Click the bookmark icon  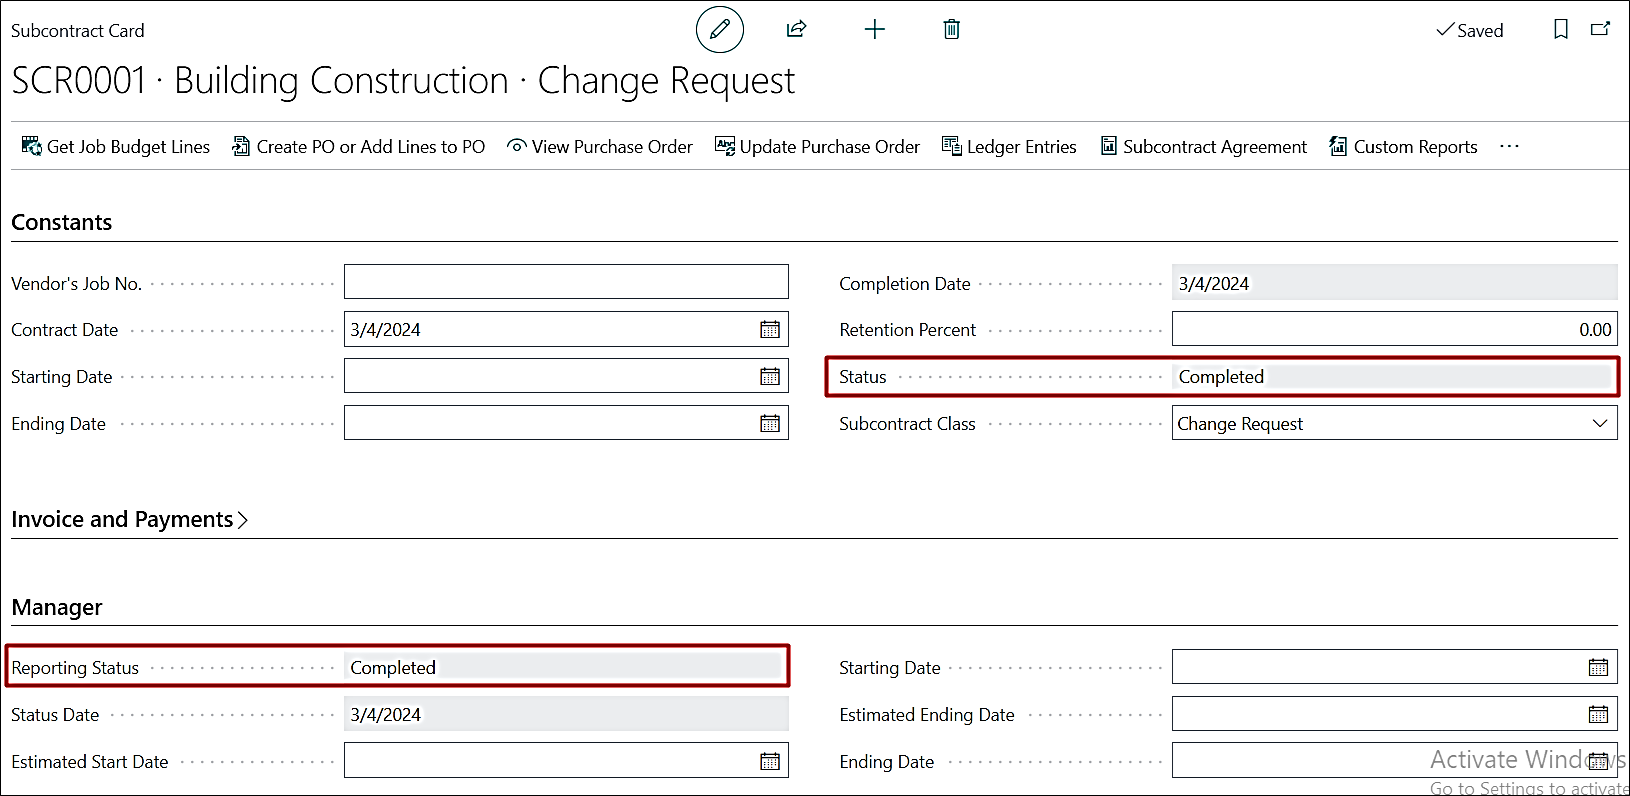[1560, 29]
